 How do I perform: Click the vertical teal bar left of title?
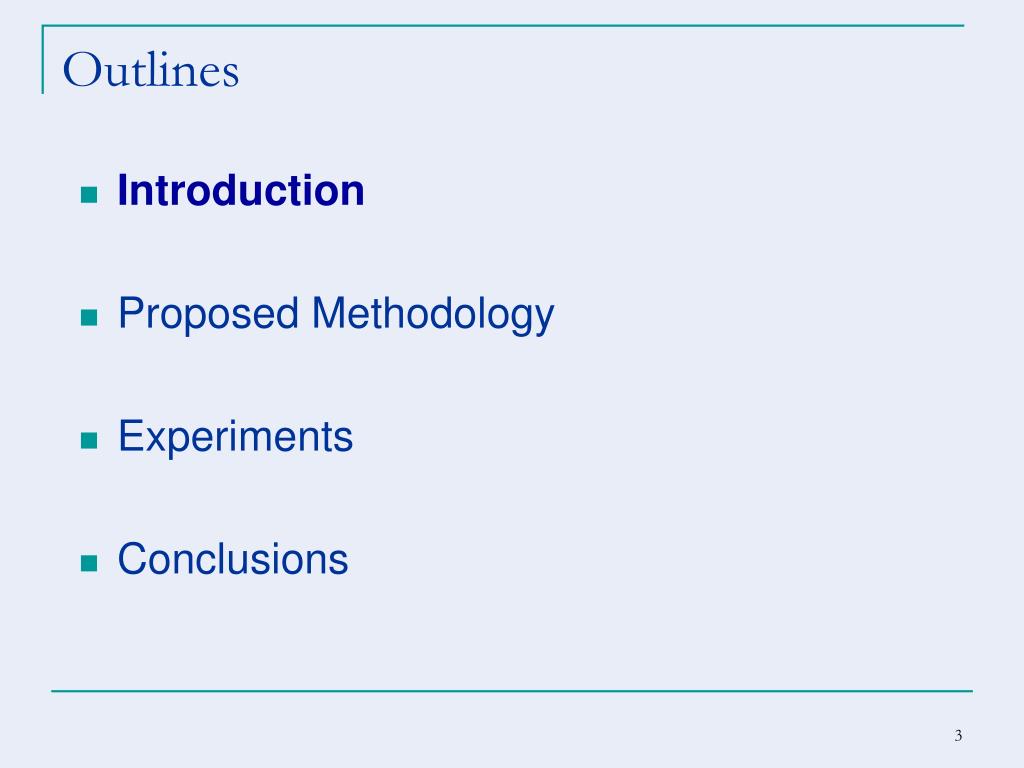[42, 60]
